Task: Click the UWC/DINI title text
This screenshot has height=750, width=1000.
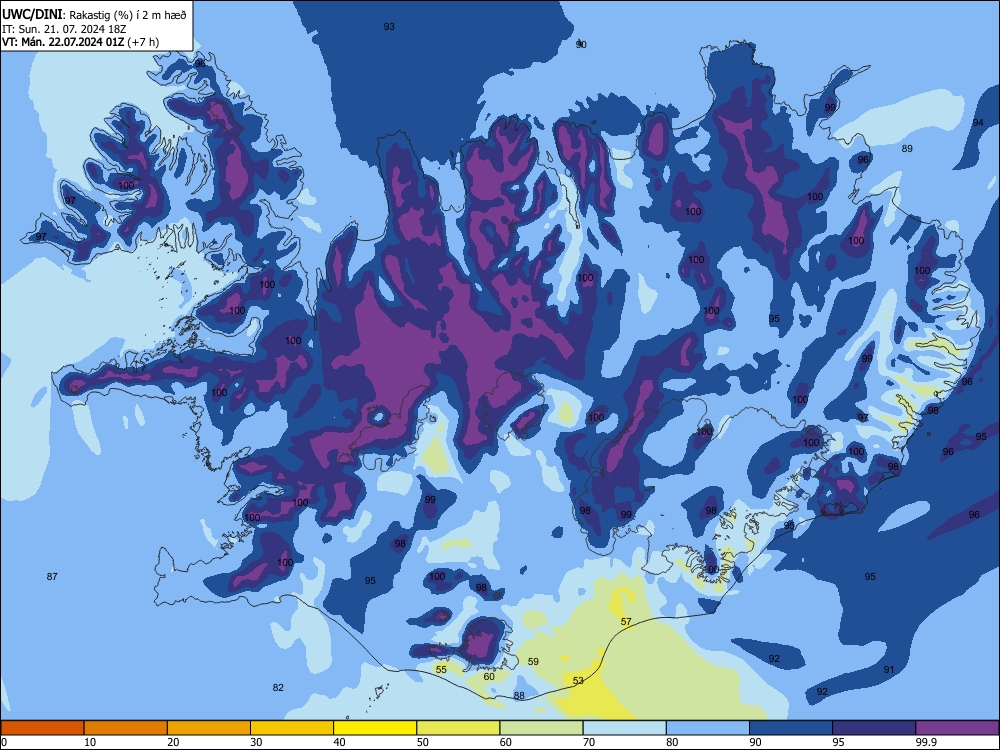Action: (32, 15)
